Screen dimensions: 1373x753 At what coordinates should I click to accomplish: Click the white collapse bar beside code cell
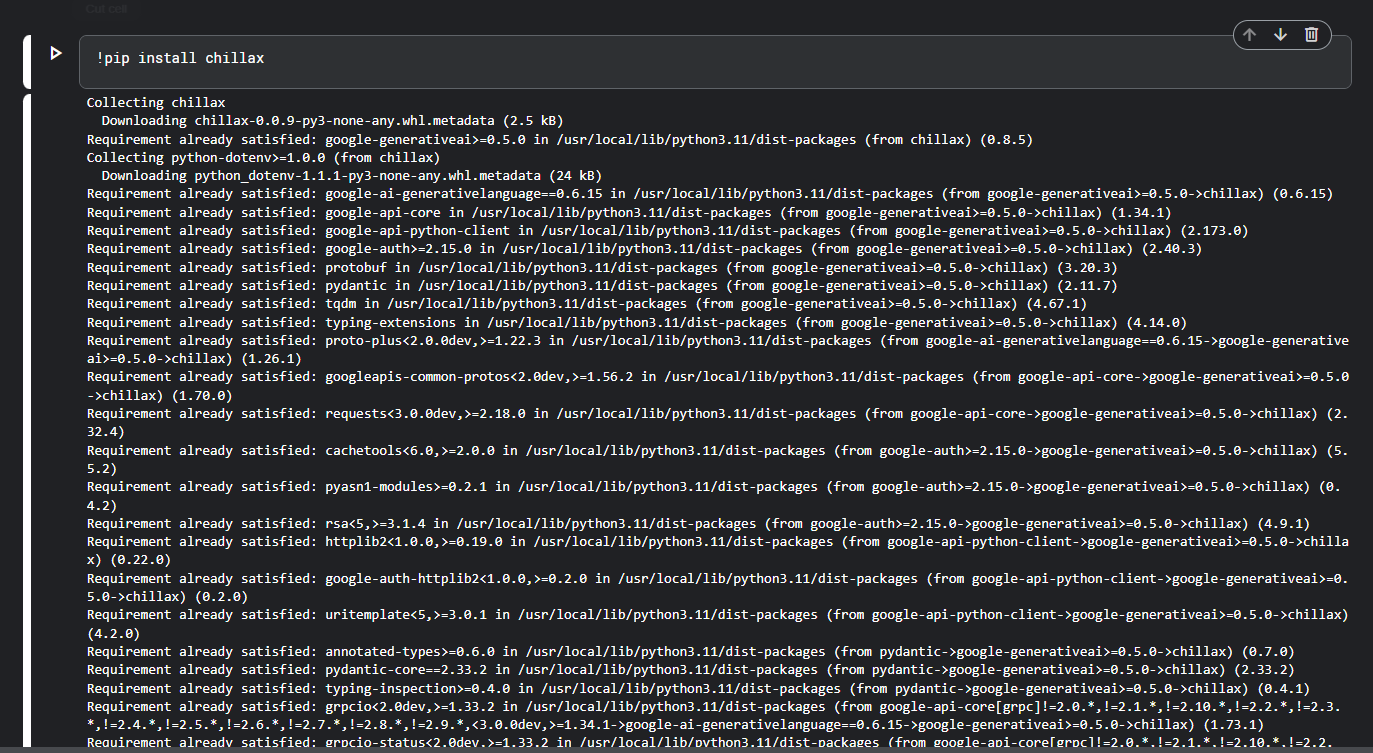pyautogui.click(x=27, y=62)
